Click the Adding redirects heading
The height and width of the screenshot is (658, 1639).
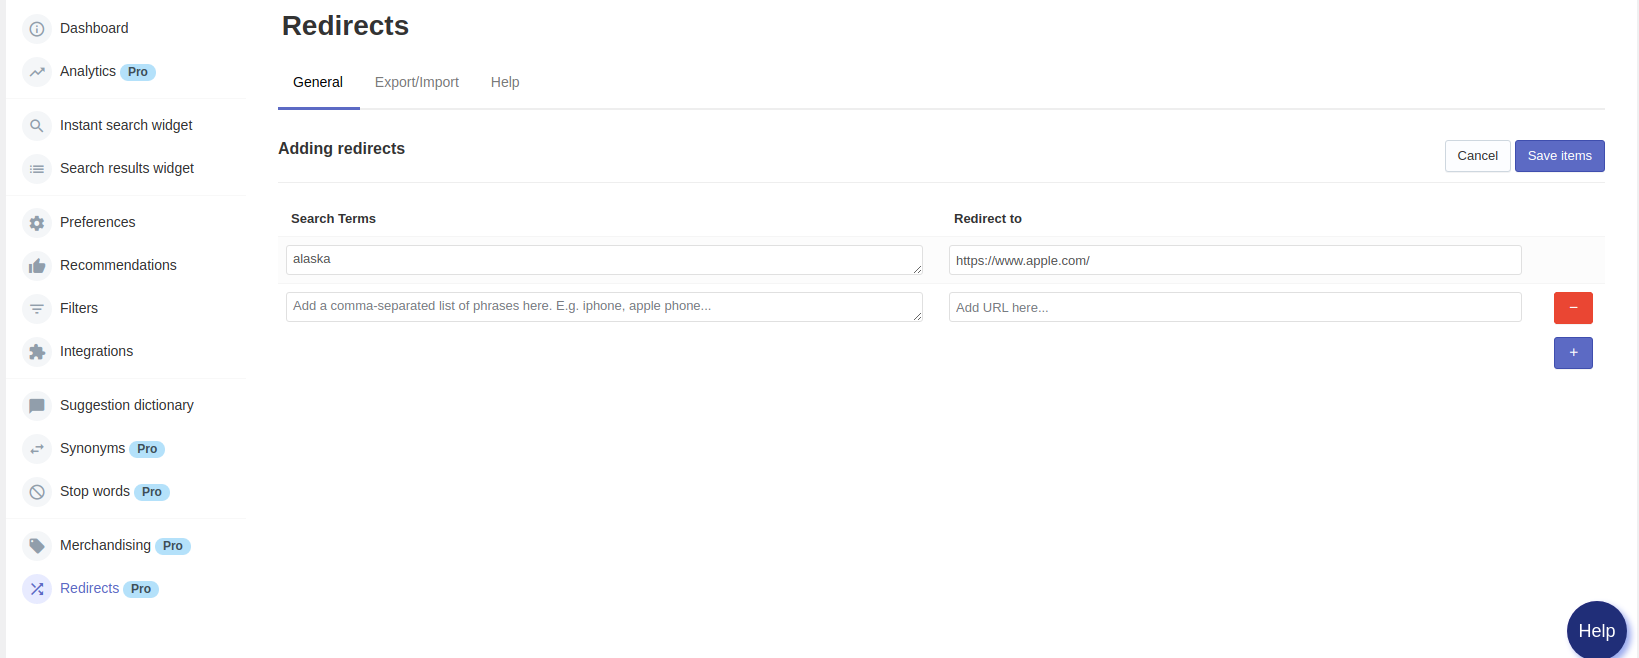[x=341, y=148]
